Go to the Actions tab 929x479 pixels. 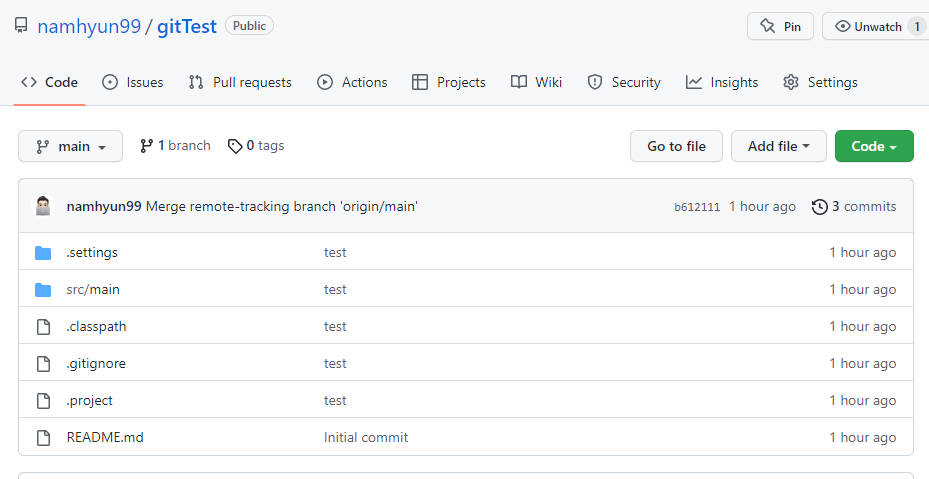pos(352,82)
